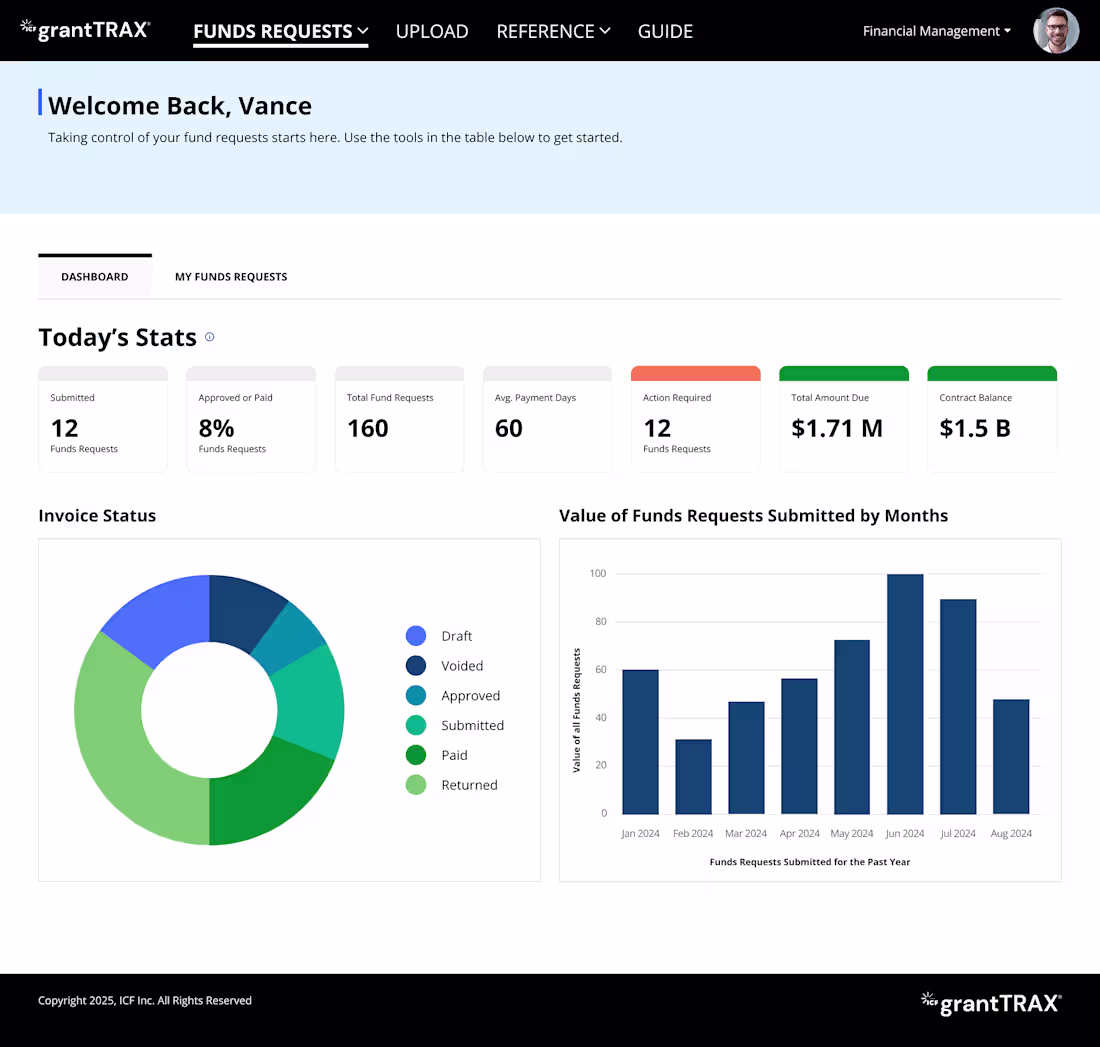Image resolution: width=1100 pixels, height=1047 pixels.
Task: Click the Returned legend color dot
Action: (x=416, y=785)
